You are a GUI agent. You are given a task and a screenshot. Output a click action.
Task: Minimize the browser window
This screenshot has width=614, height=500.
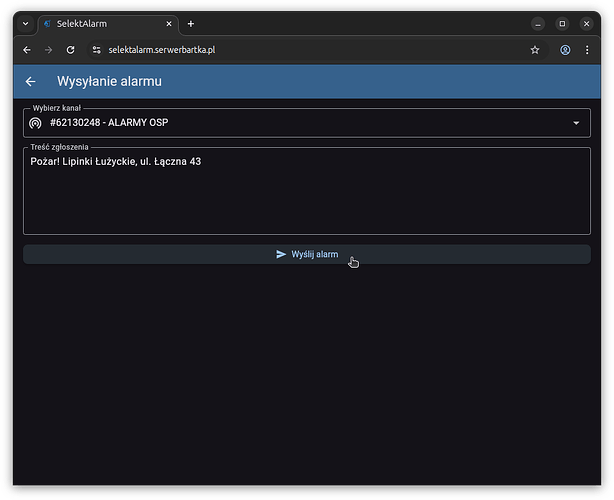tap(540, 24)
